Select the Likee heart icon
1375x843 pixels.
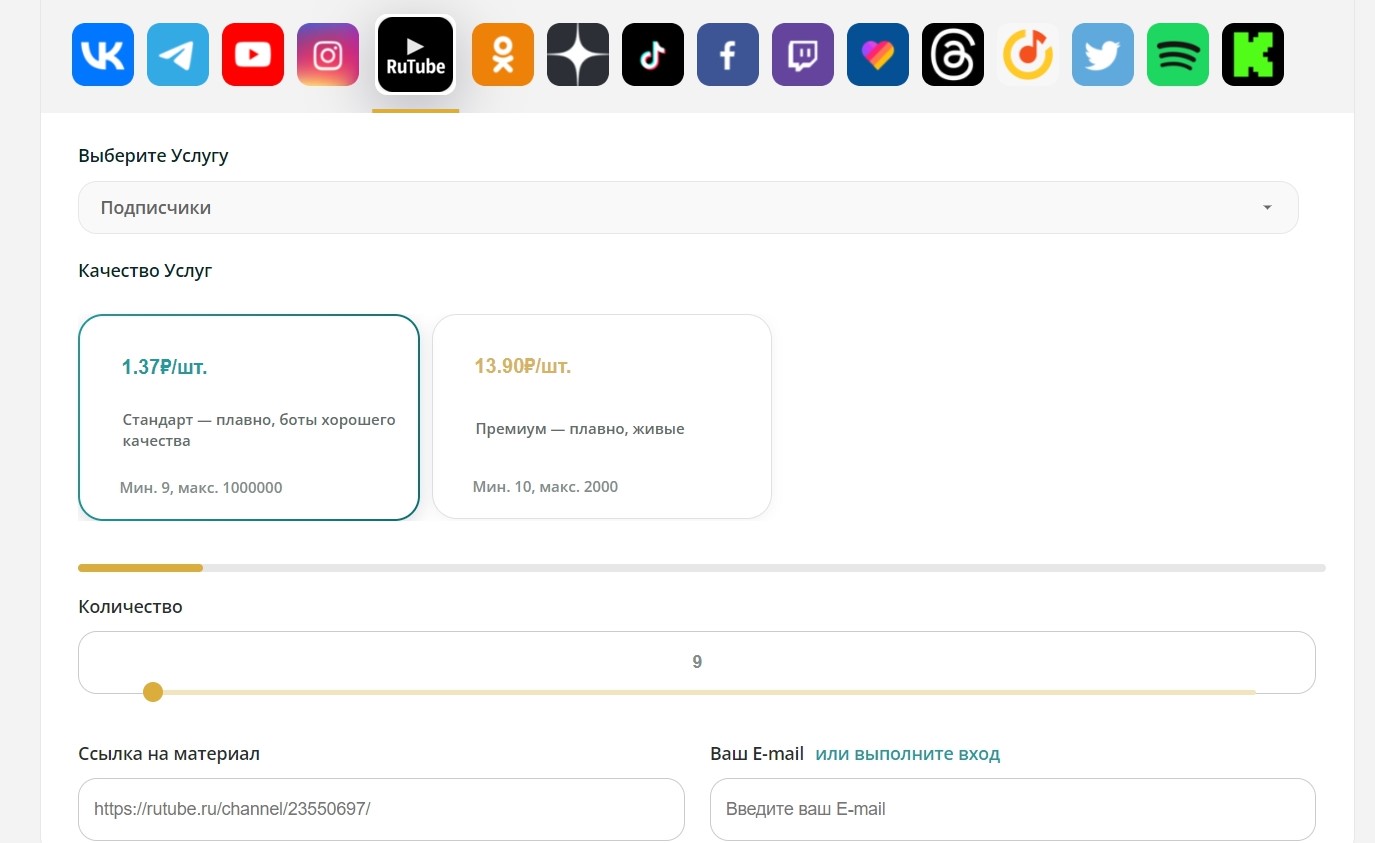[x=878, y=54]
